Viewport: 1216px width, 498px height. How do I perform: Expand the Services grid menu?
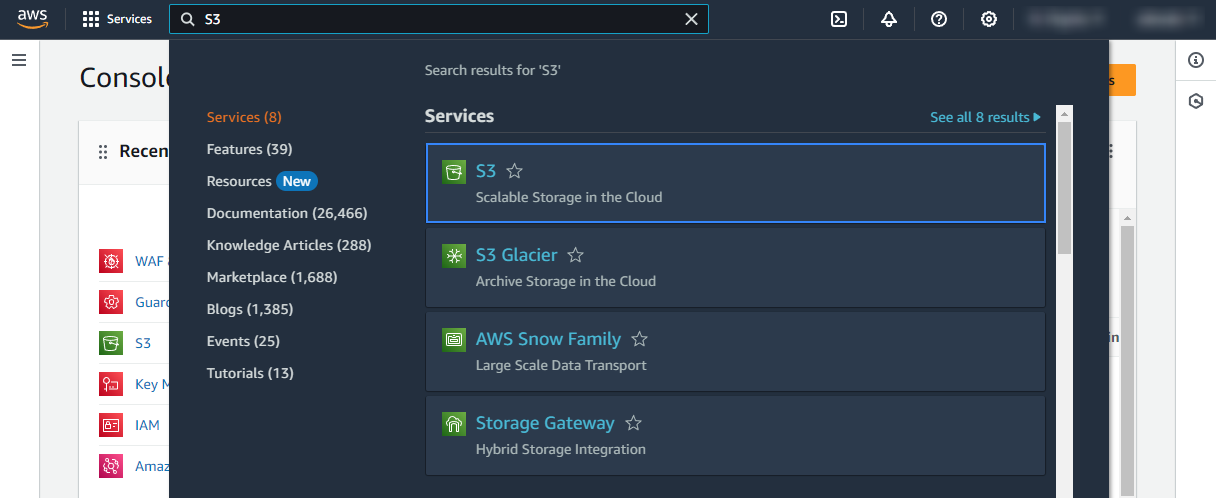click(117, 19)
